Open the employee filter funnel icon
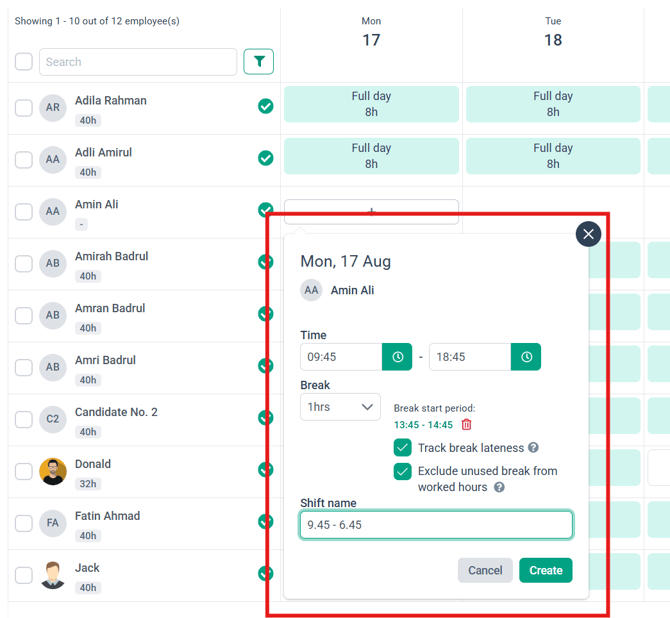670x618 pixels. [259, 62]
